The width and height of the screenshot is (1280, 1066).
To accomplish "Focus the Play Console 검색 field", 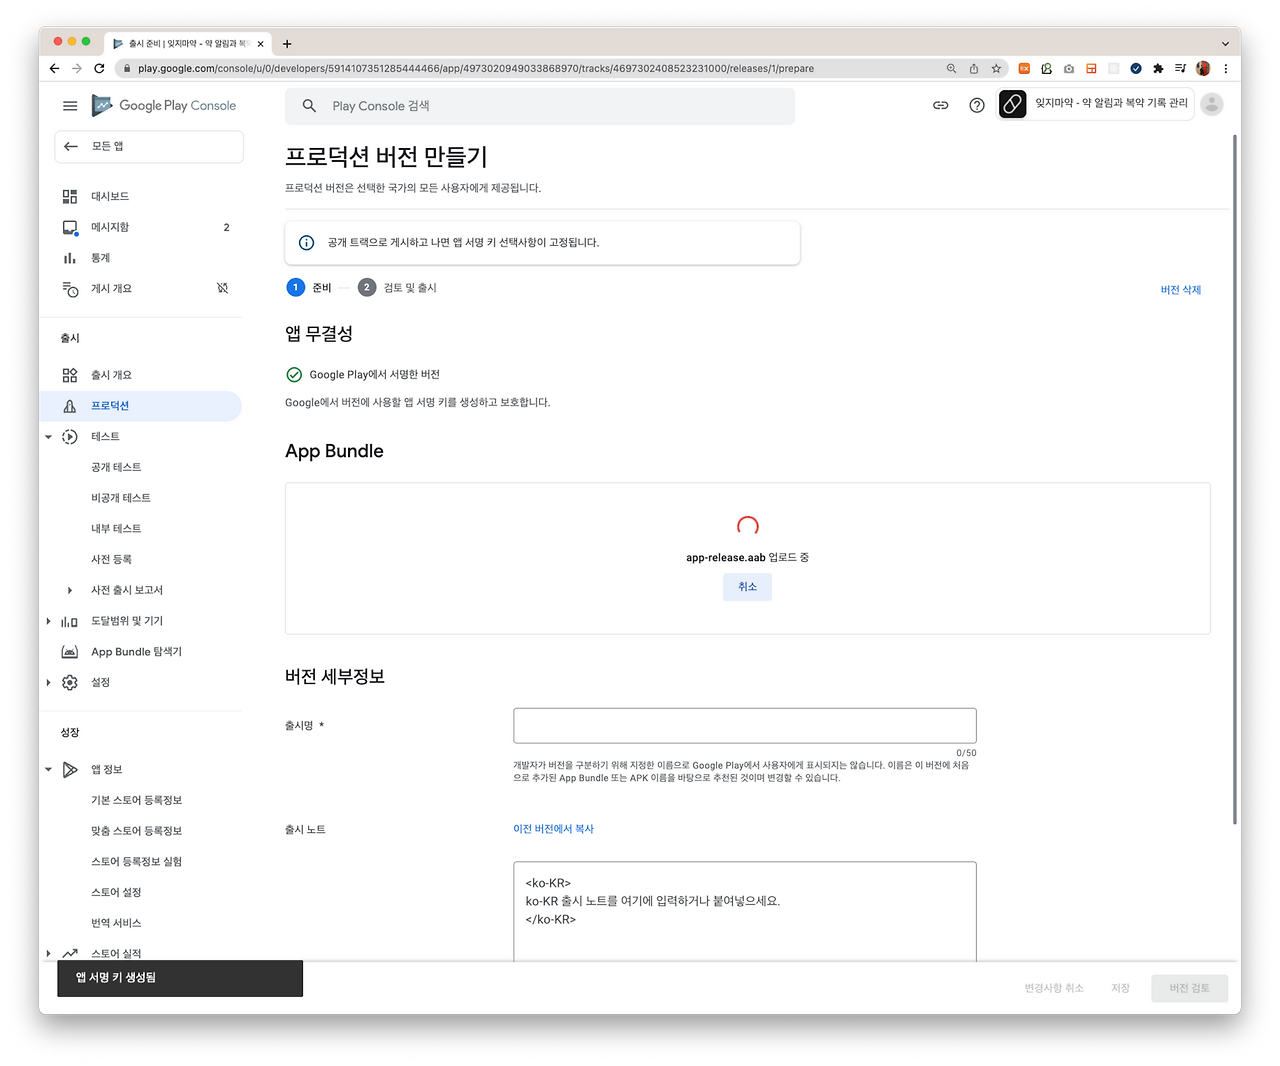I will 540,106.
